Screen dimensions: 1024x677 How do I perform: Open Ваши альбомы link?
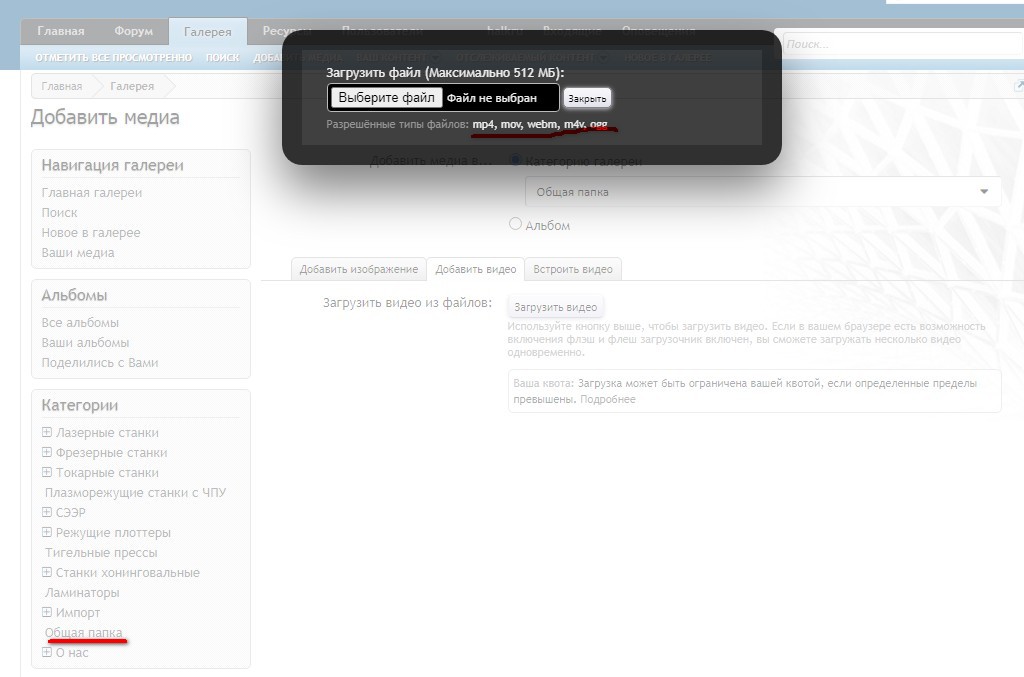85,343
